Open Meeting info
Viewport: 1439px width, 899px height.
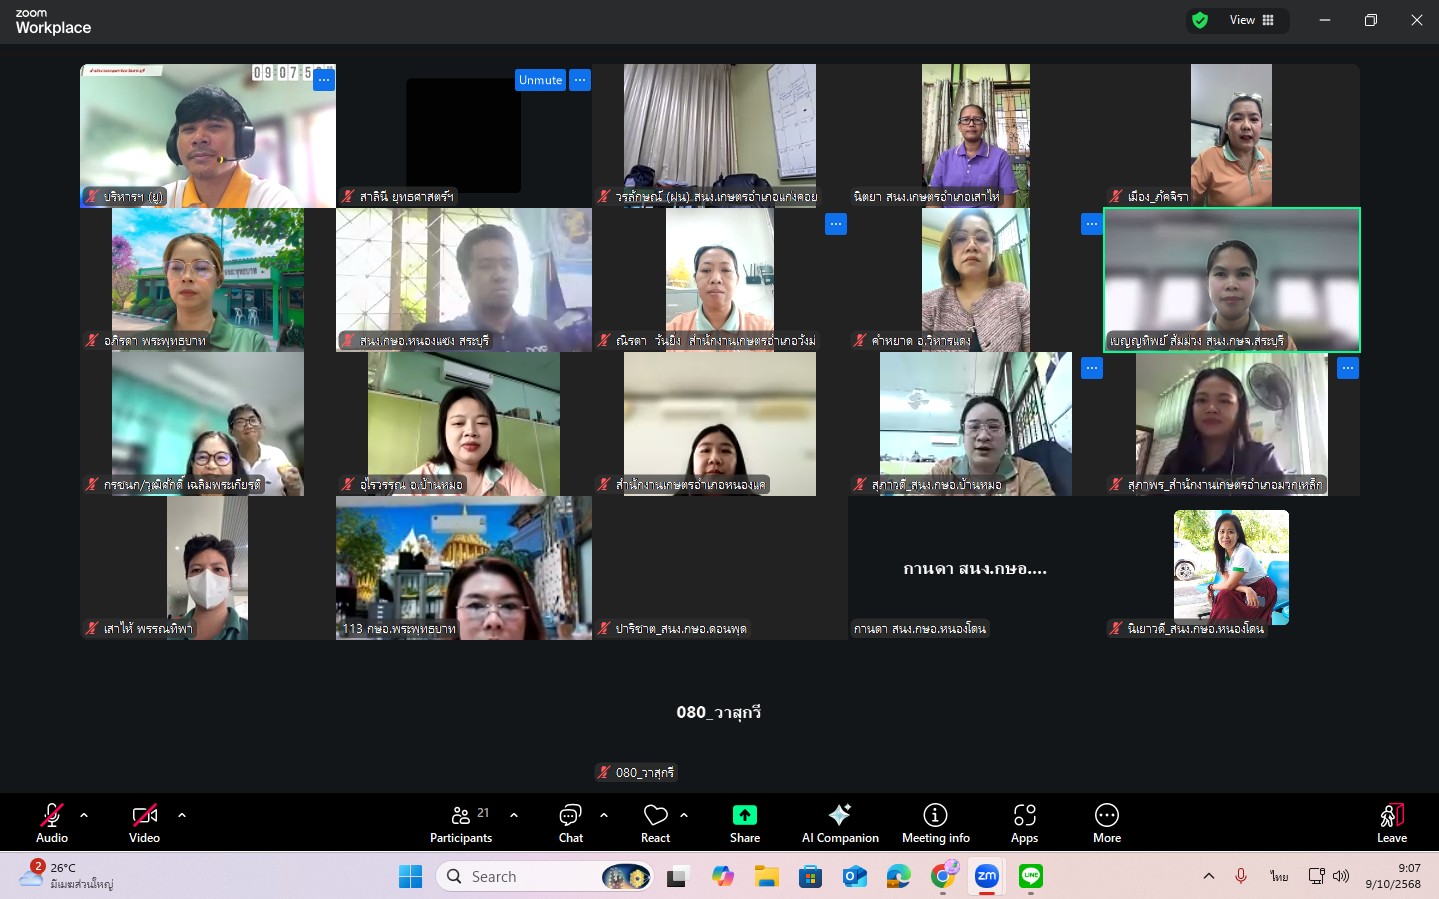point(935,822)
